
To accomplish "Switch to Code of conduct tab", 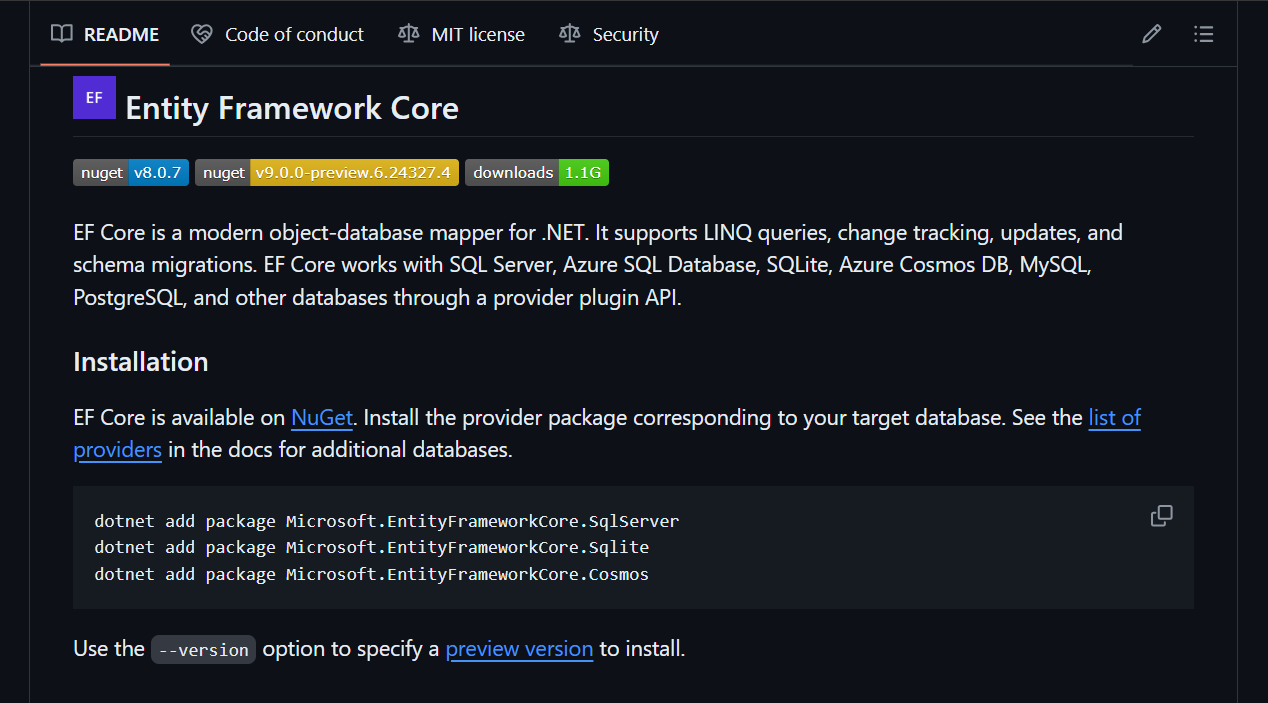I will pos(278,34).
